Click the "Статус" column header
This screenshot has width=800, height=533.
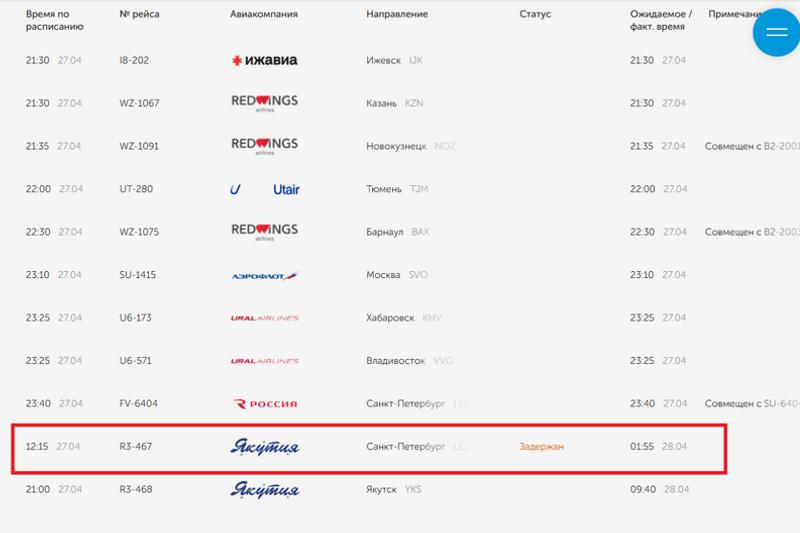[x=536, y=14]
